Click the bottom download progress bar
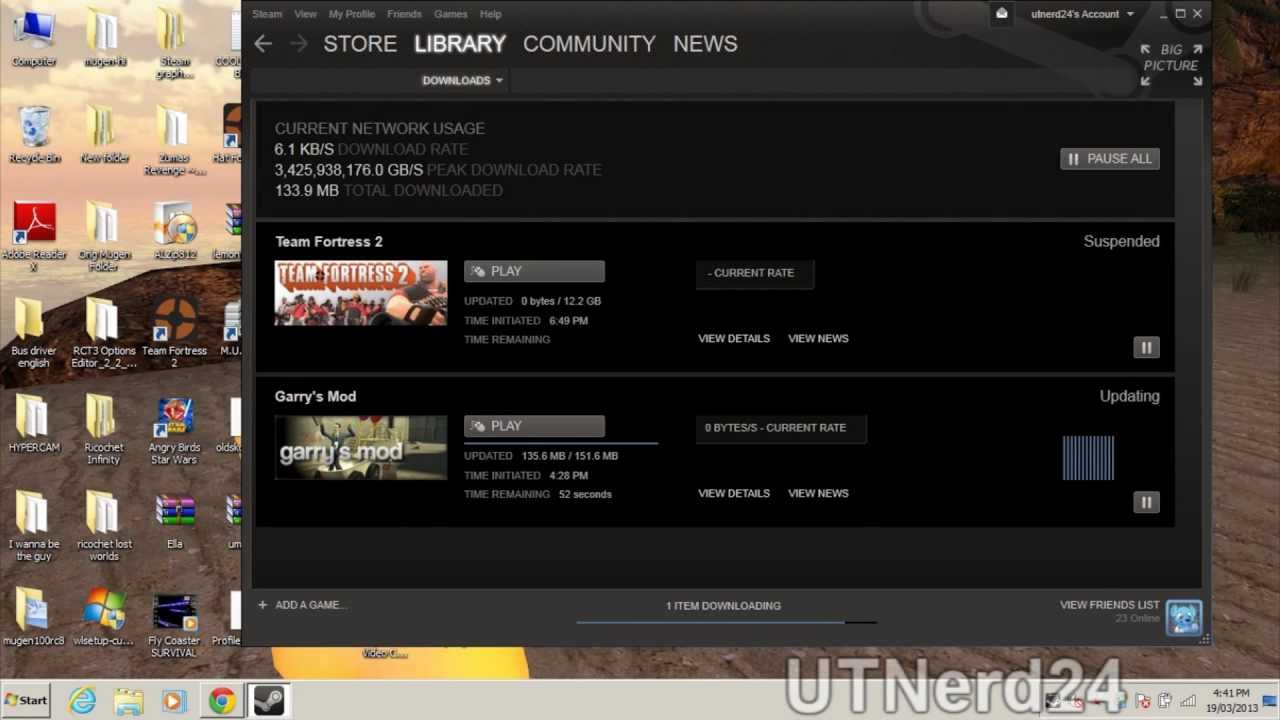Image resolution: width=1280 pixels, height=720 pixels. pyautogui.click(x=726, y=622)
